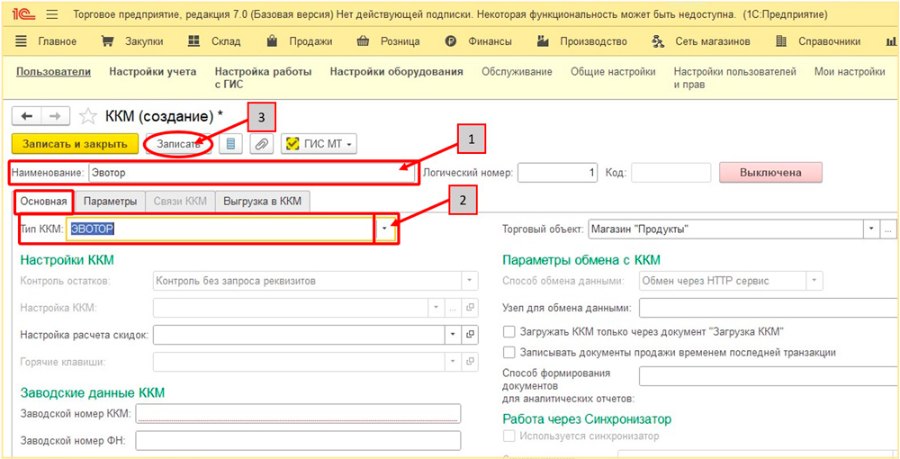This screenshot has width=900, height=459.
Task: Open the Обслуживание link
Action: click(517, 72)
